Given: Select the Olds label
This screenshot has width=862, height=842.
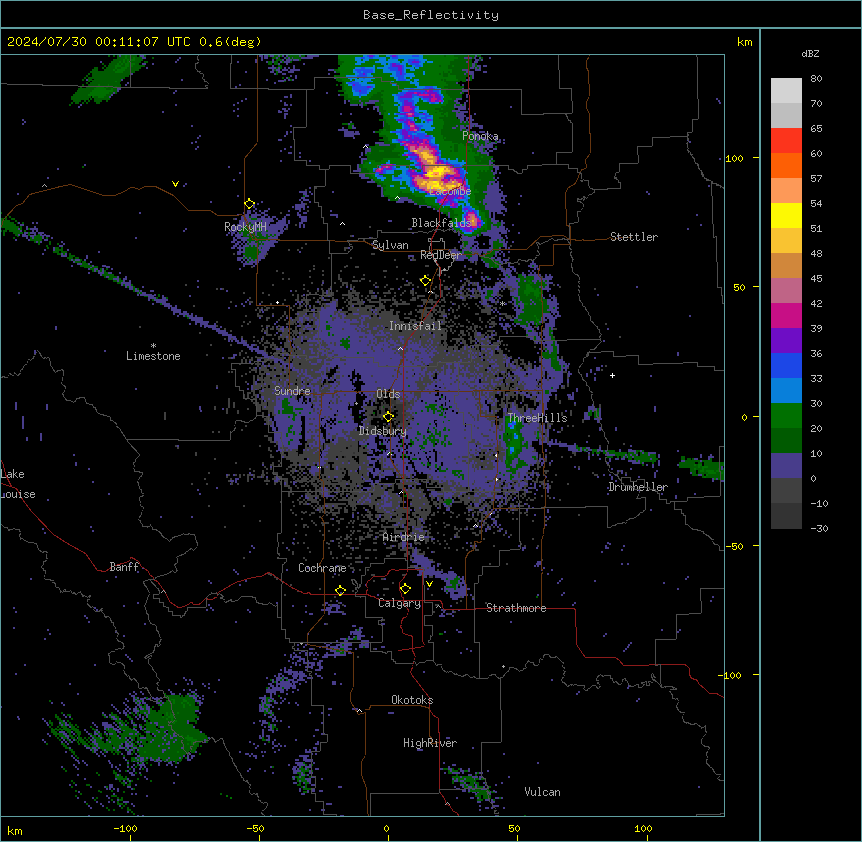Looking at the screenshot, I should coord(388,394).
